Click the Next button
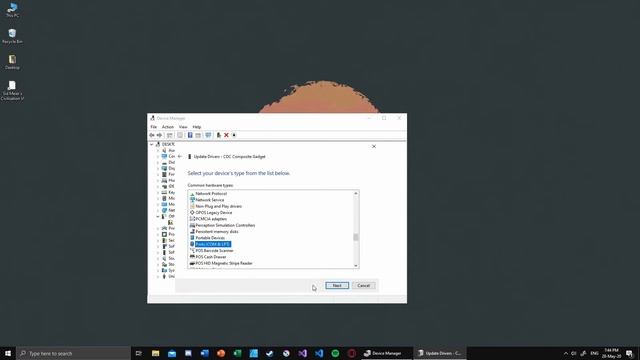 tap(337, 285)
